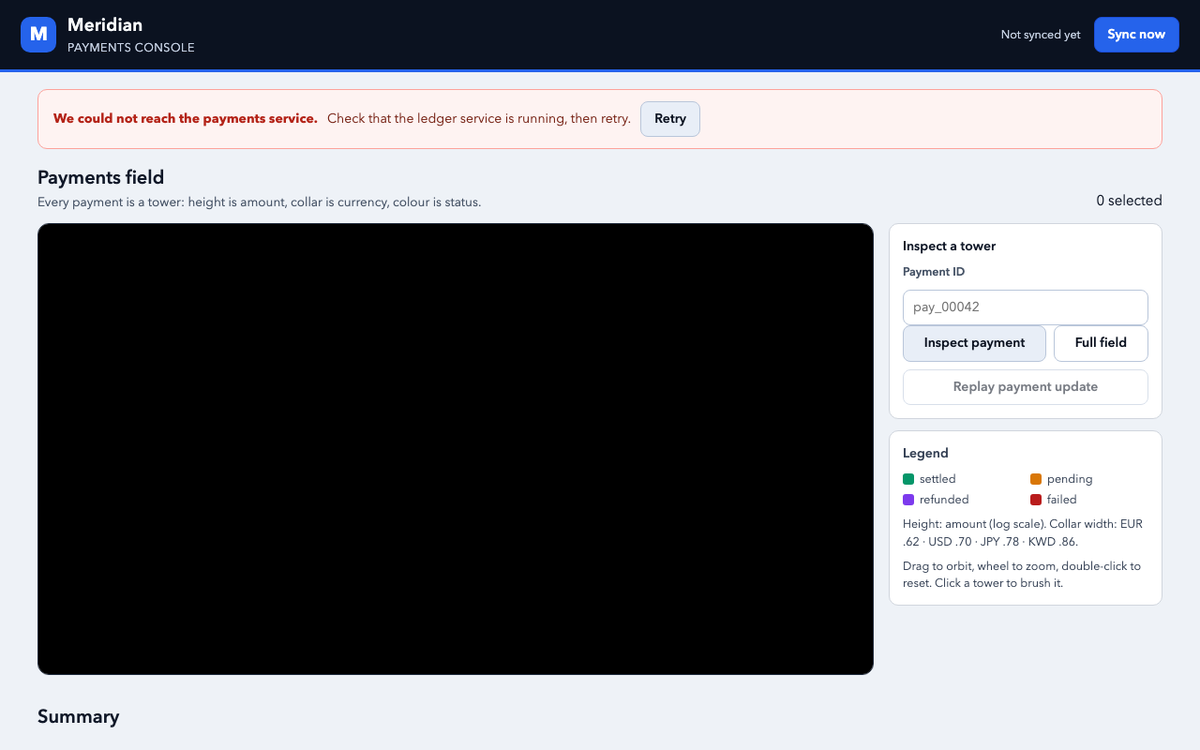Screen dimensions: 1200x750
Task: Click the Meridian M logo icon
Action: pos(39,34)
